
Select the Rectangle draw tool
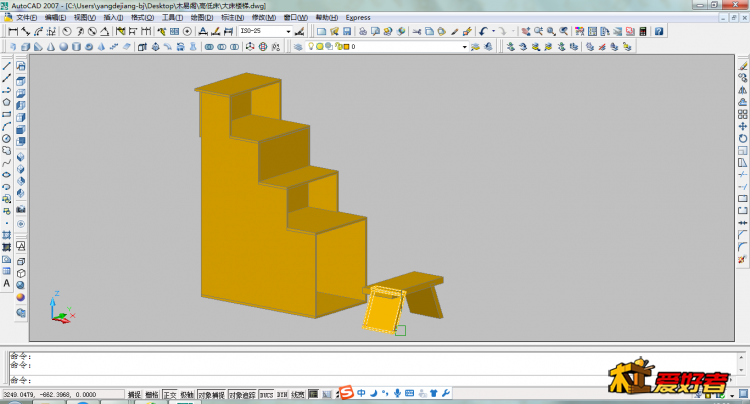point(7,114)
